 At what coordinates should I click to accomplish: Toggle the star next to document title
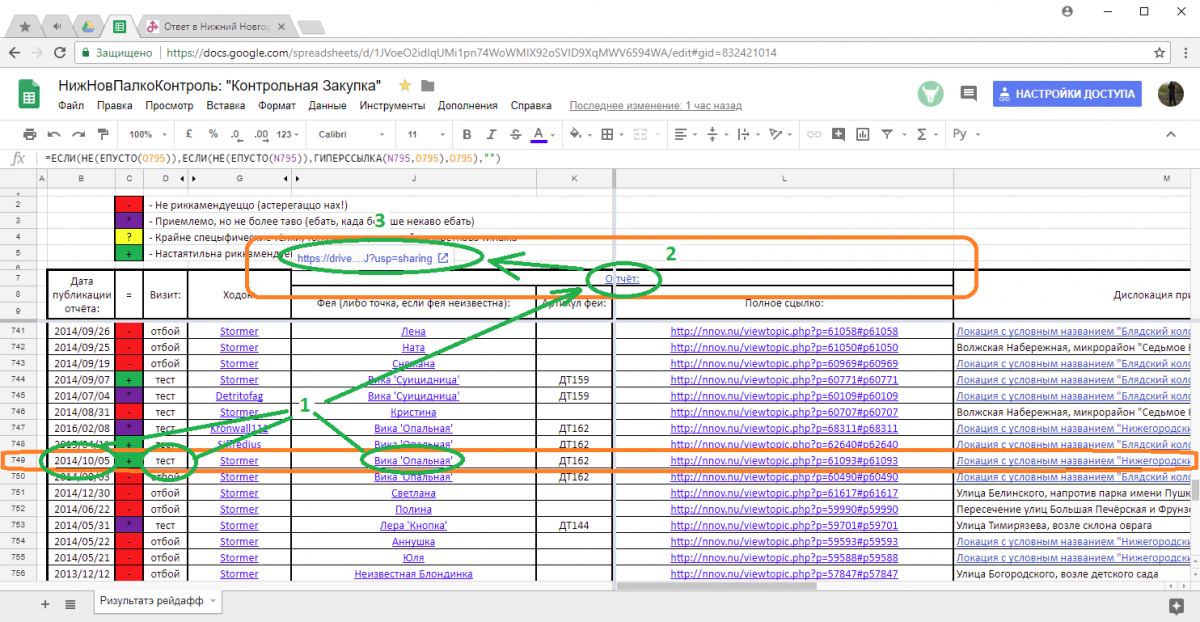coord(405,85)
